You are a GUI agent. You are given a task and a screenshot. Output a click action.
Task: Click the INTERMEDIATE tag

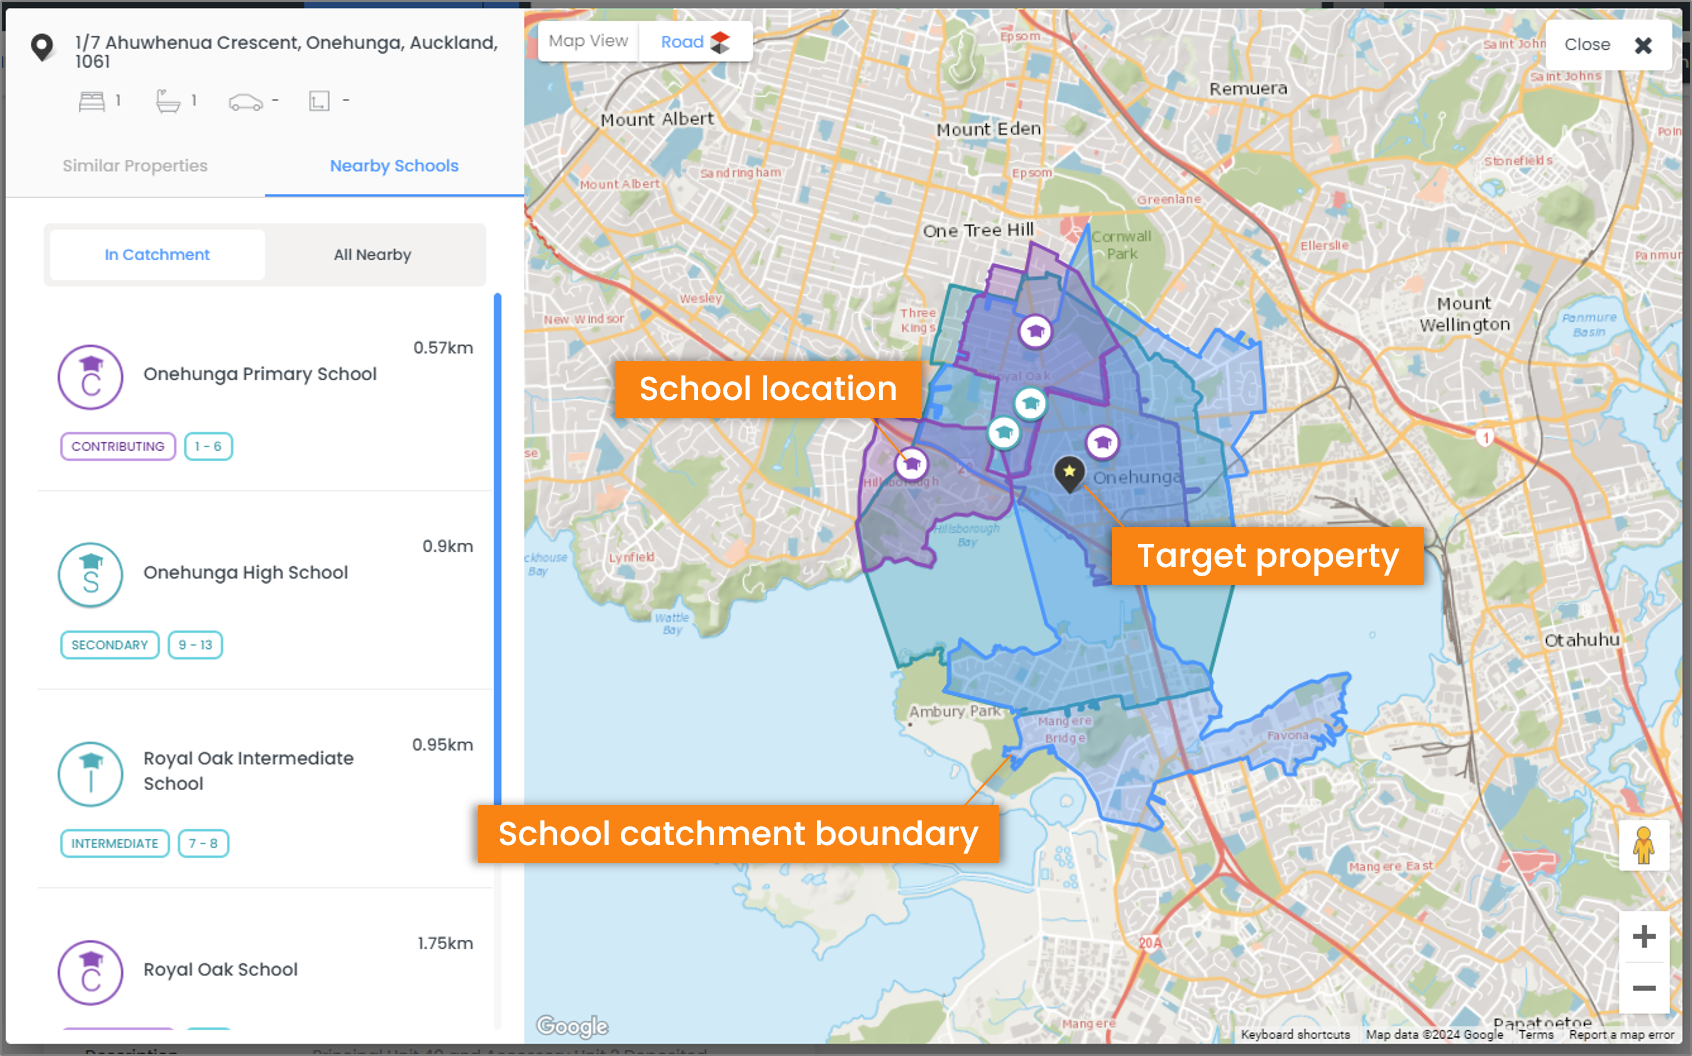(x=115, y=843)
